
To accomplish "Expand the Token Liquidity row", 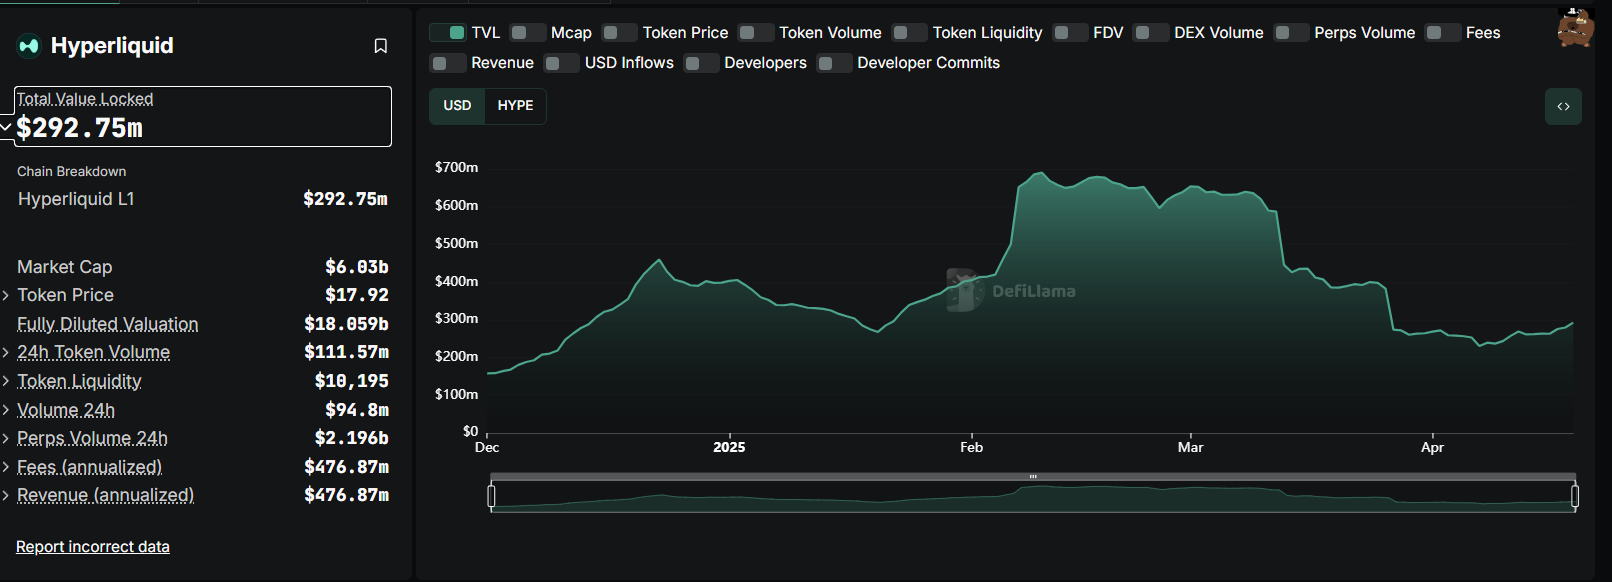I will coord(6,381).
